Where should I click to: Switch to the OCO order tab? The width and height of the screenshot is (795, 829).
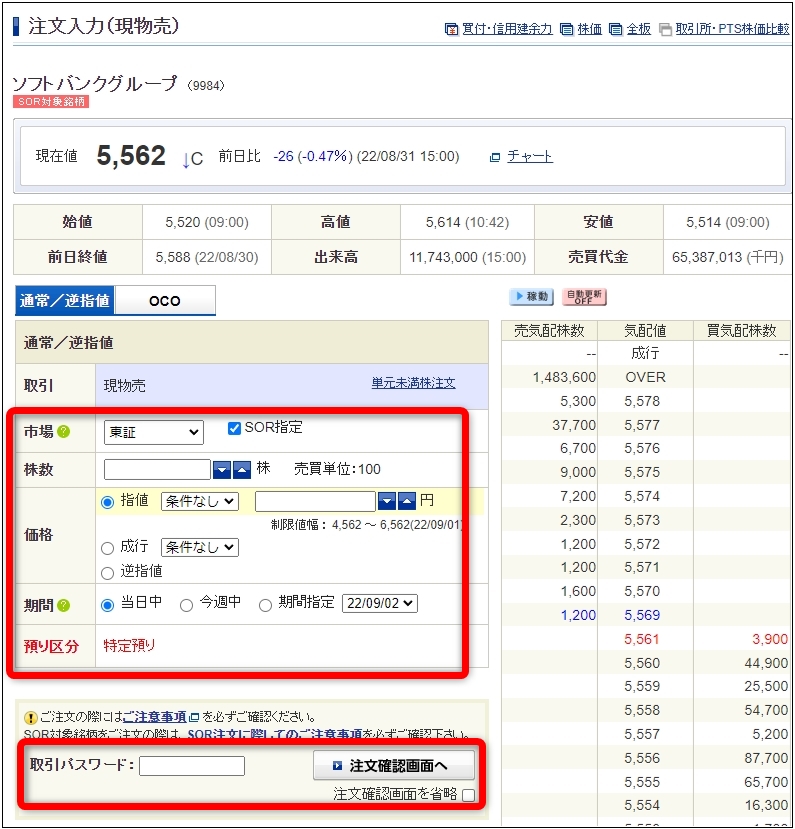pyautogui.click(x=164, y=300)
